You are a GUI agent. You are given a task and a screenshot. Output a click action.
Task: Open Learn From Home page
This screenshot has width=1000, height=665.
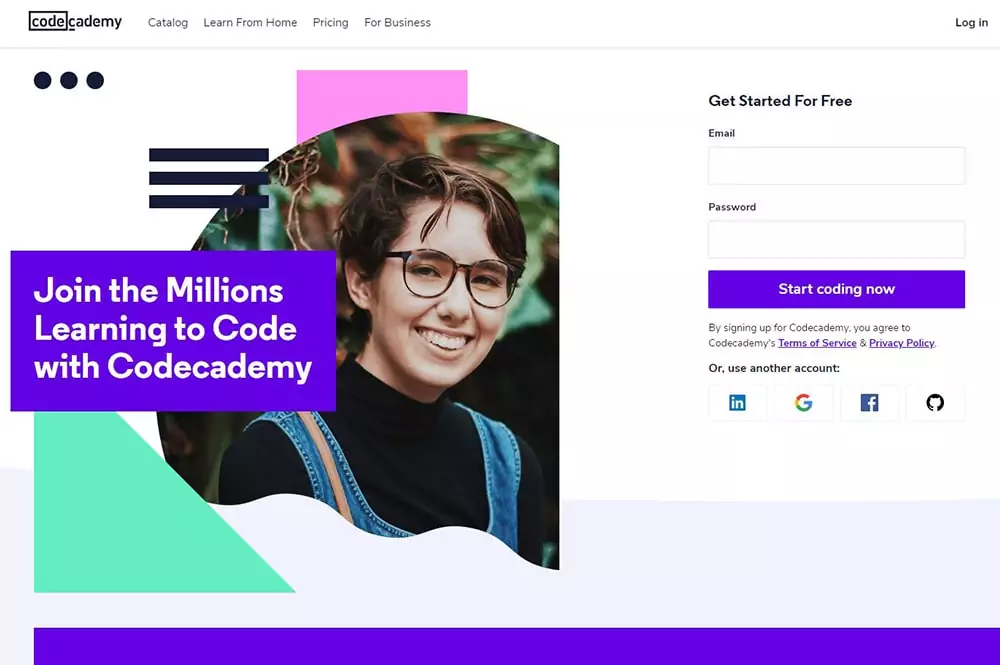(250, 22)
